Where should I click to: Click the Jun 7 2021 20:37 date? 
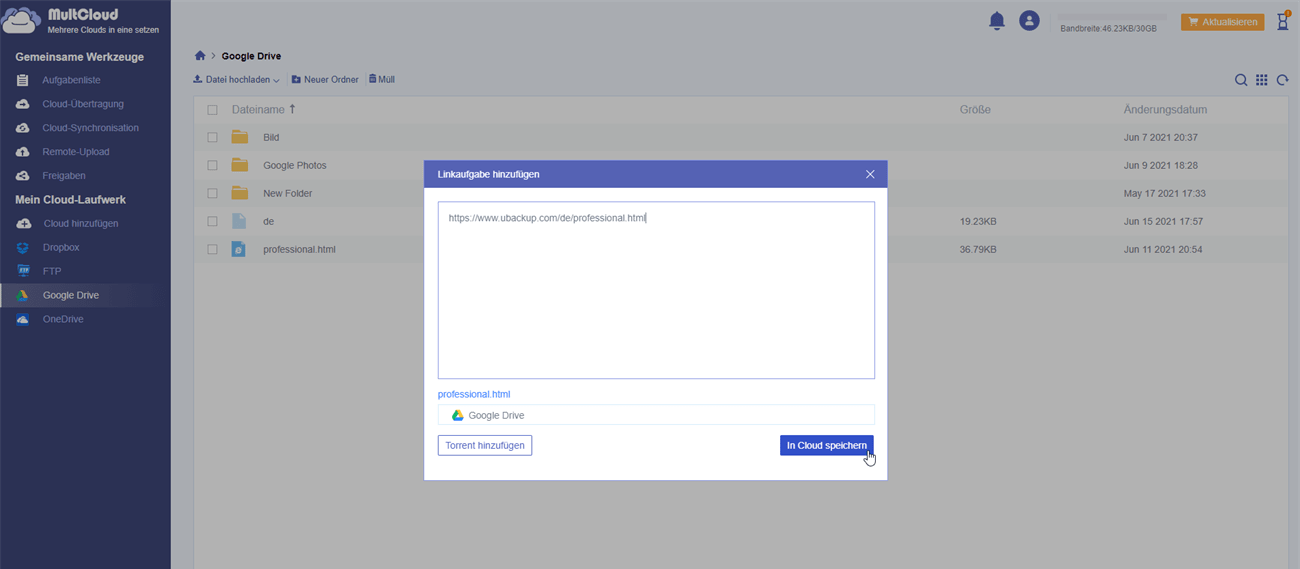pos(1160,137)
